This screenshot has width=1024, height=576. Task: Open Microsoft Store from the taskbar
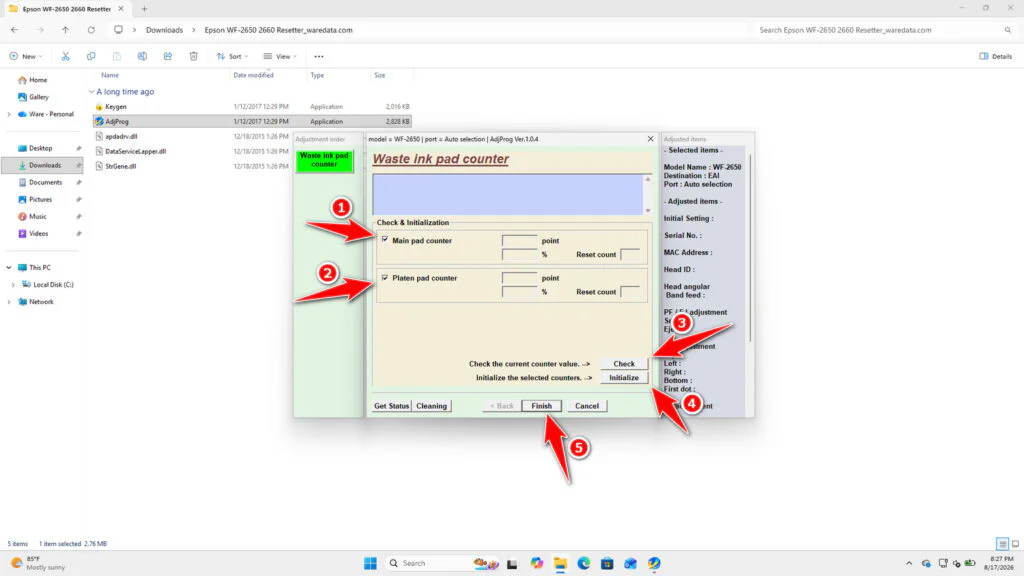point(607,563)
